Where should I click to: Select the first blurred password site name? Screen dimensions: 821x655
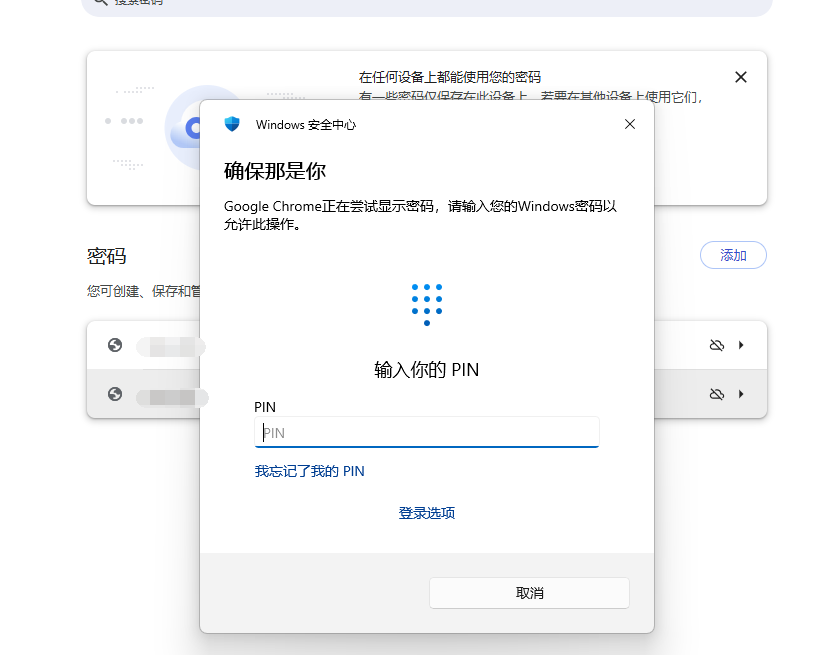[x=168, y=346]
